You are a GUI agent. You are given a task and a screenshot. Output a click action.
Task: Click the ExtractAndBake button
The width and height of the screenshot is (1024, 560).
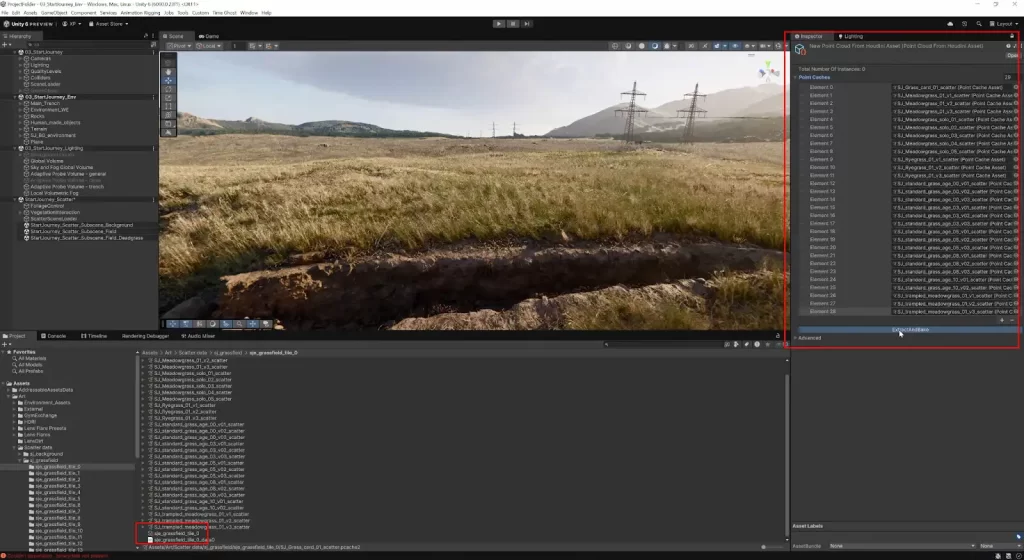pos(909,329)
